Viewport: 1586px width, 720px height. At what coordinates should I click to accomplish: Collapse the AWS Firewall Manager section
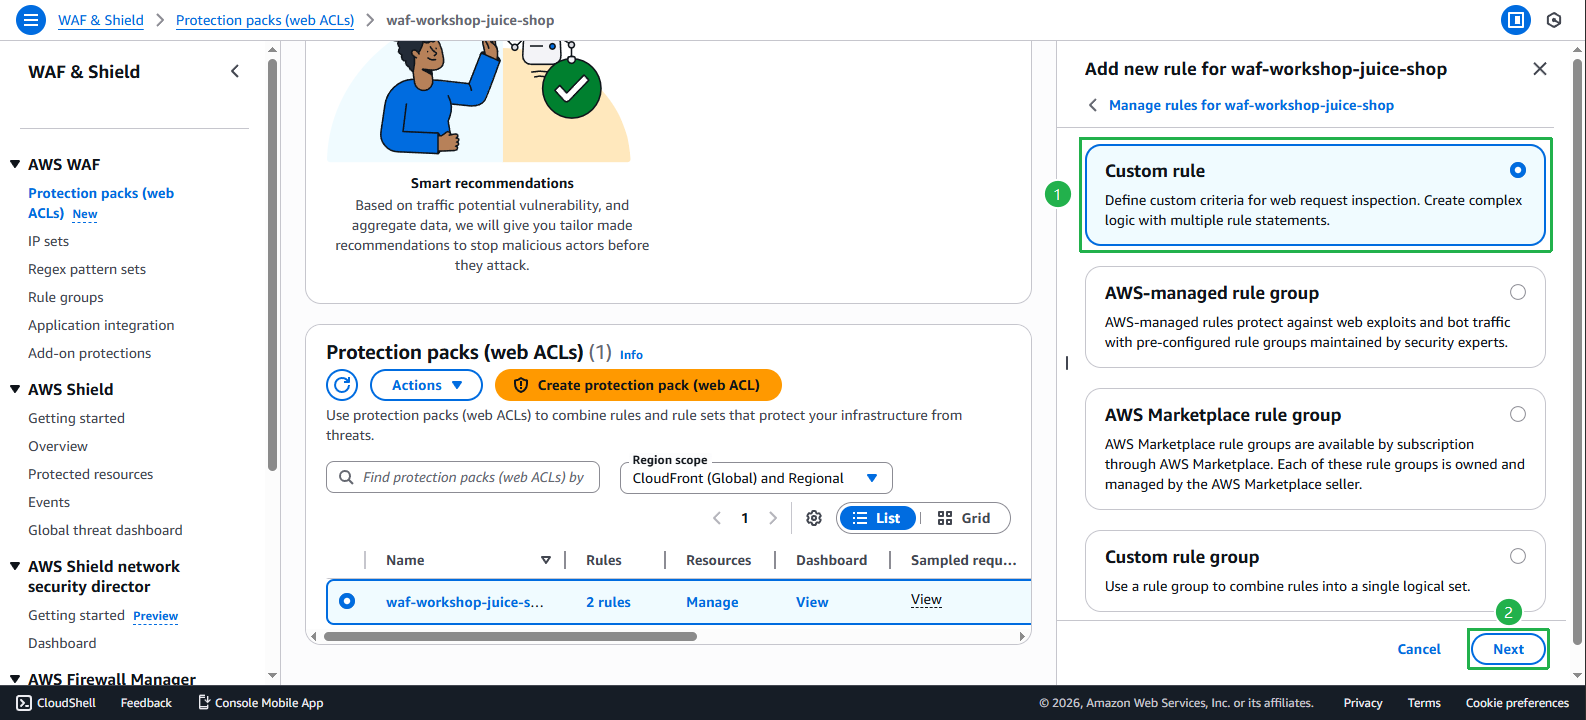coord(15,679)
